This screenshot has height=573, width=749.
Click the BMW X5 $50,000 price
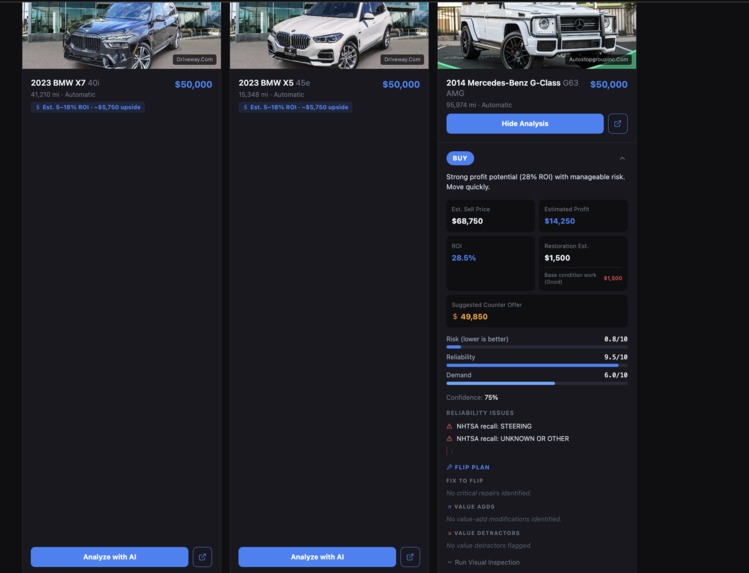click(401, 85)
